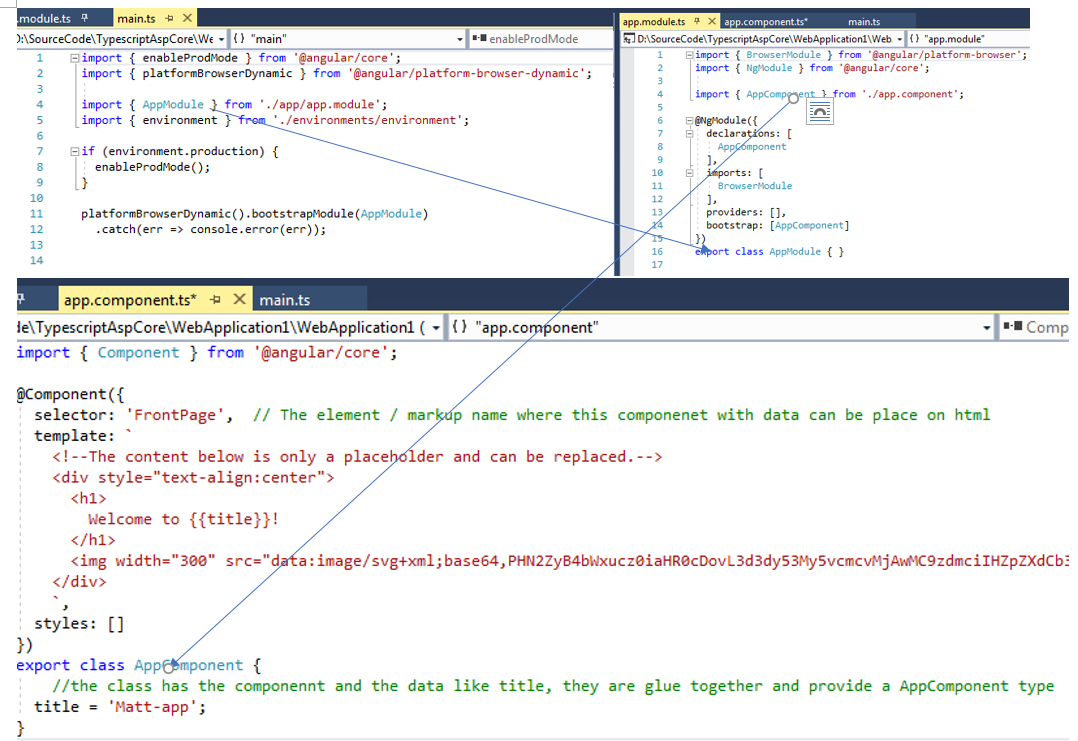Select the app.component.ts* tab in the bottom pane
The height and width of the screenshot is (741, 1078).
(130, 300)
